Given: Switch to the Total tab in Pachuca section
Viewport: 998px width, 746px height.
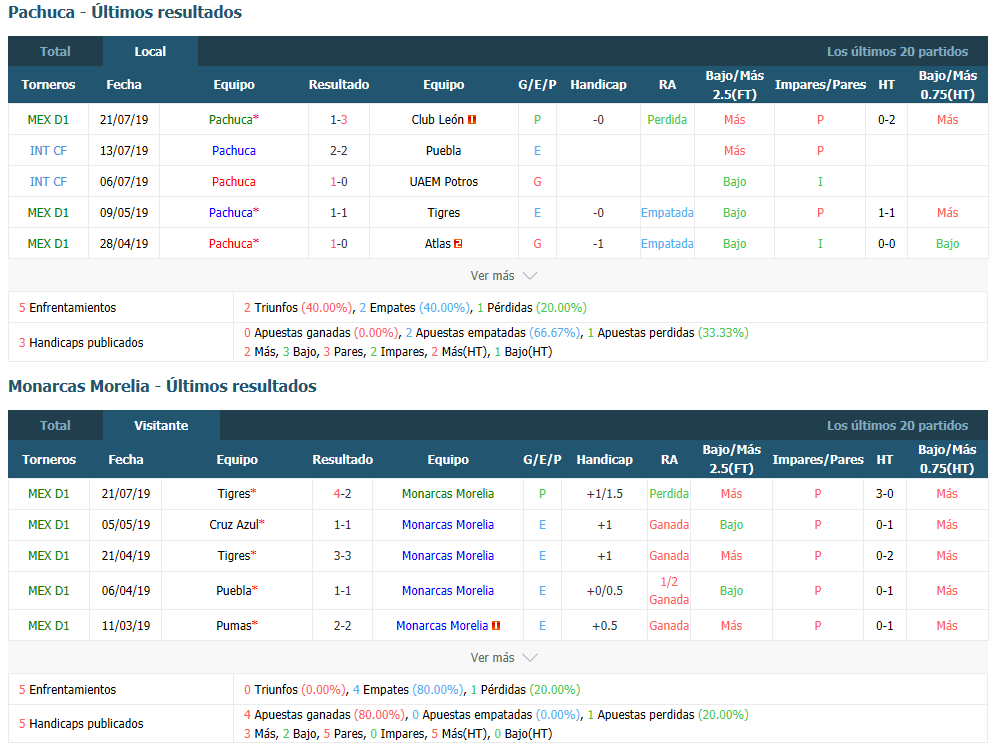Looking at the screenshot, I should pyautogui.click(x=55, y=52).
